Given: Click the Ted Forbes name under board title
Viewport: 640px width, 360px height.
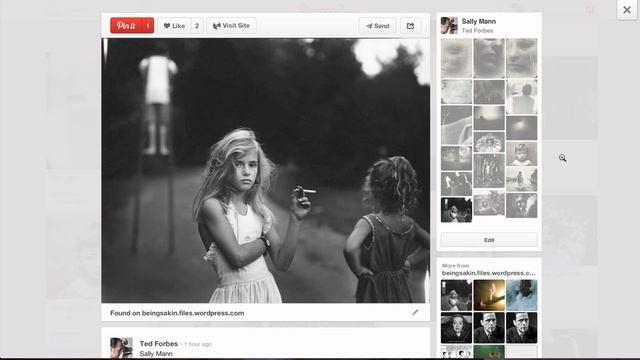Looking at the screenshot, I should pyautogui.click(x=477, y=31).
